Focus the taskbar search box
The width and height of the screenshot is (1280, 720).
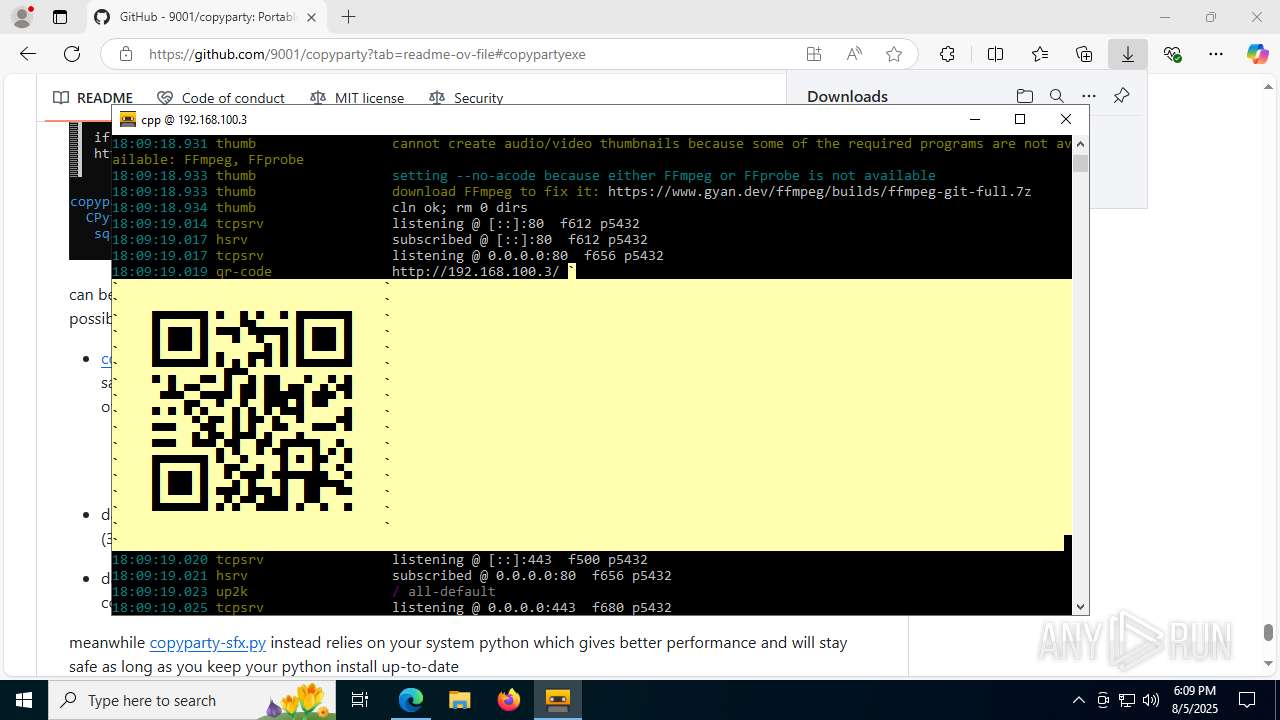pyautogui.click(x=194, y=700)
